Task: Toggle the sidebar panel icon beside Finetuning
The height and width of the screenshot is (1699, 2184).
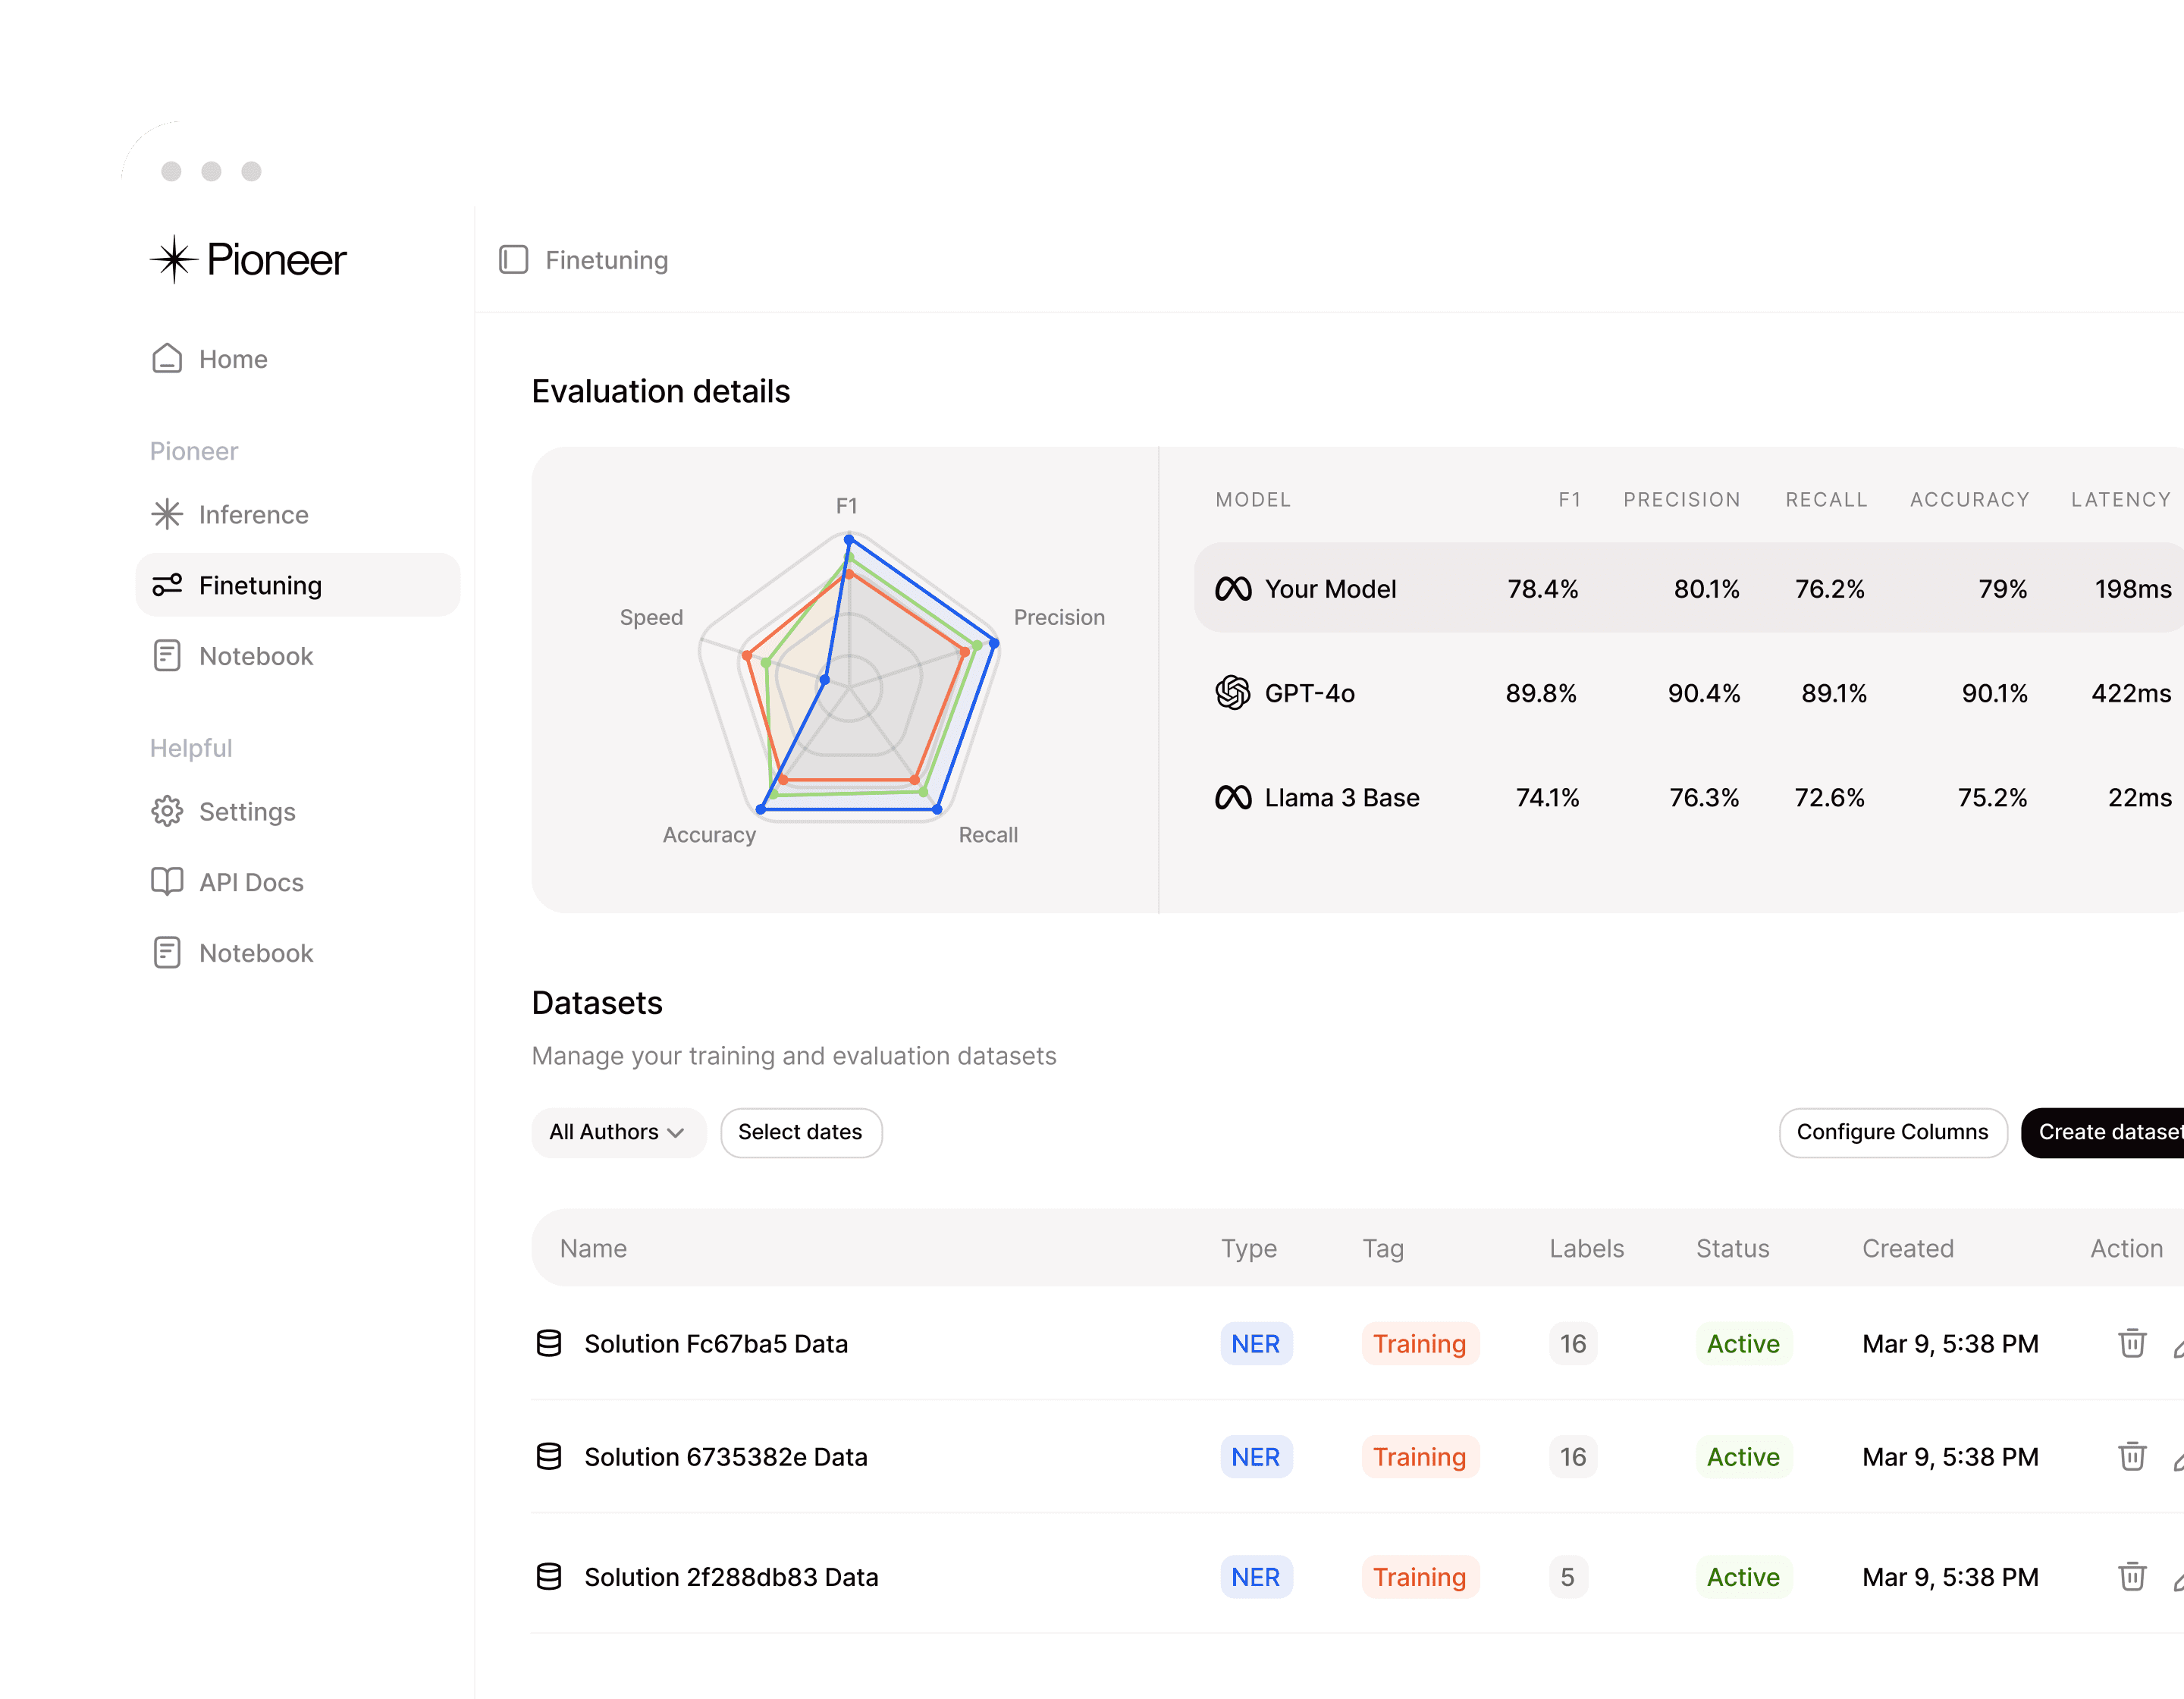Action: click(513, 260)
